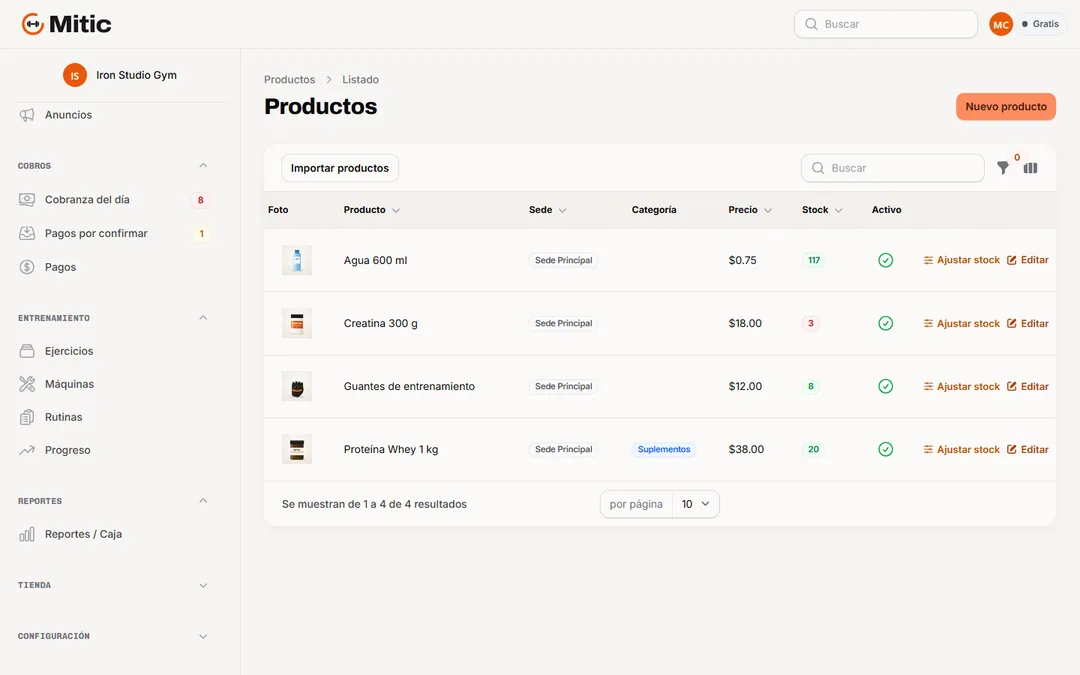Click the active check icon for Creatina 300 g

coord(886,324)
